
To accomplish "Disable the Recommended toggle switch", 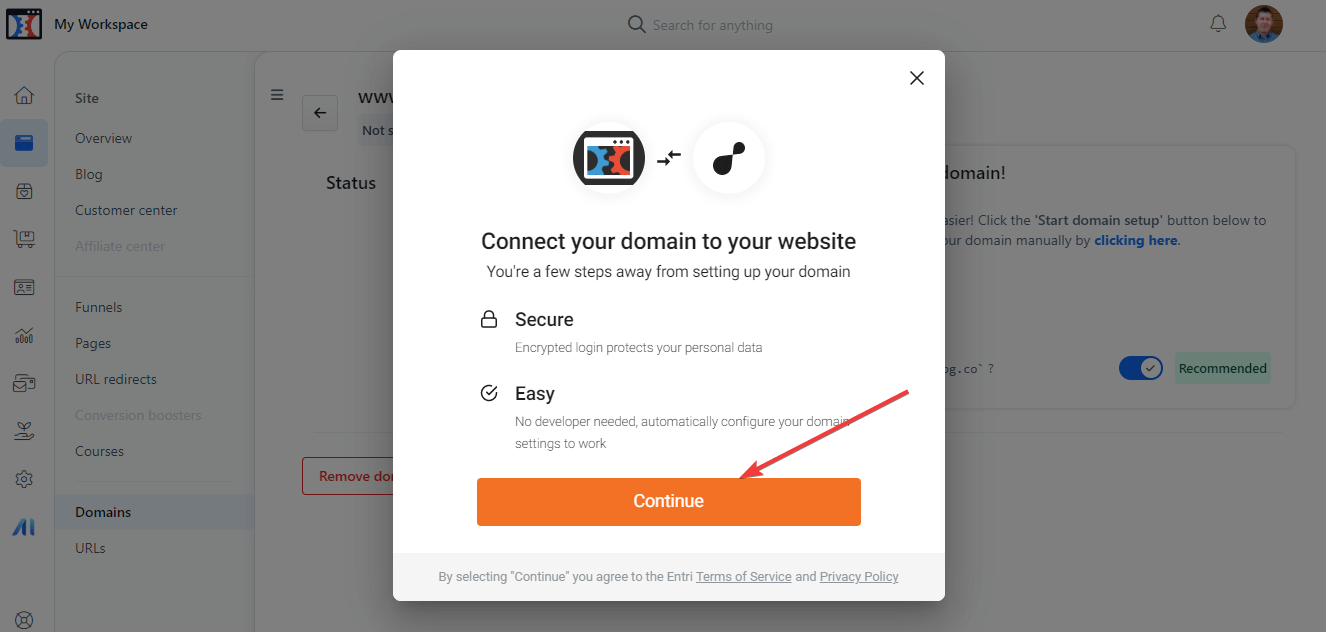I will [1140, 367].
